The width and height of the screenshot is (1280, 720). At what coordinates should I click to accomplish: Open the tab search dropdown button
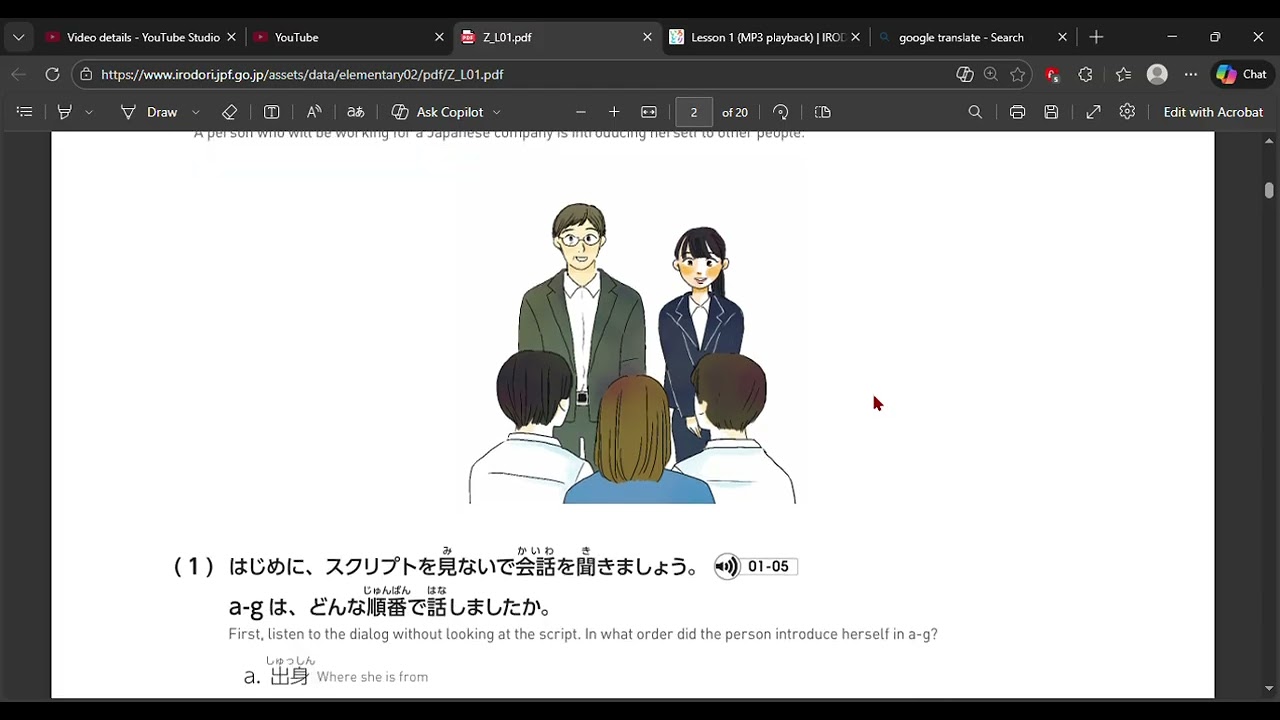18,37
